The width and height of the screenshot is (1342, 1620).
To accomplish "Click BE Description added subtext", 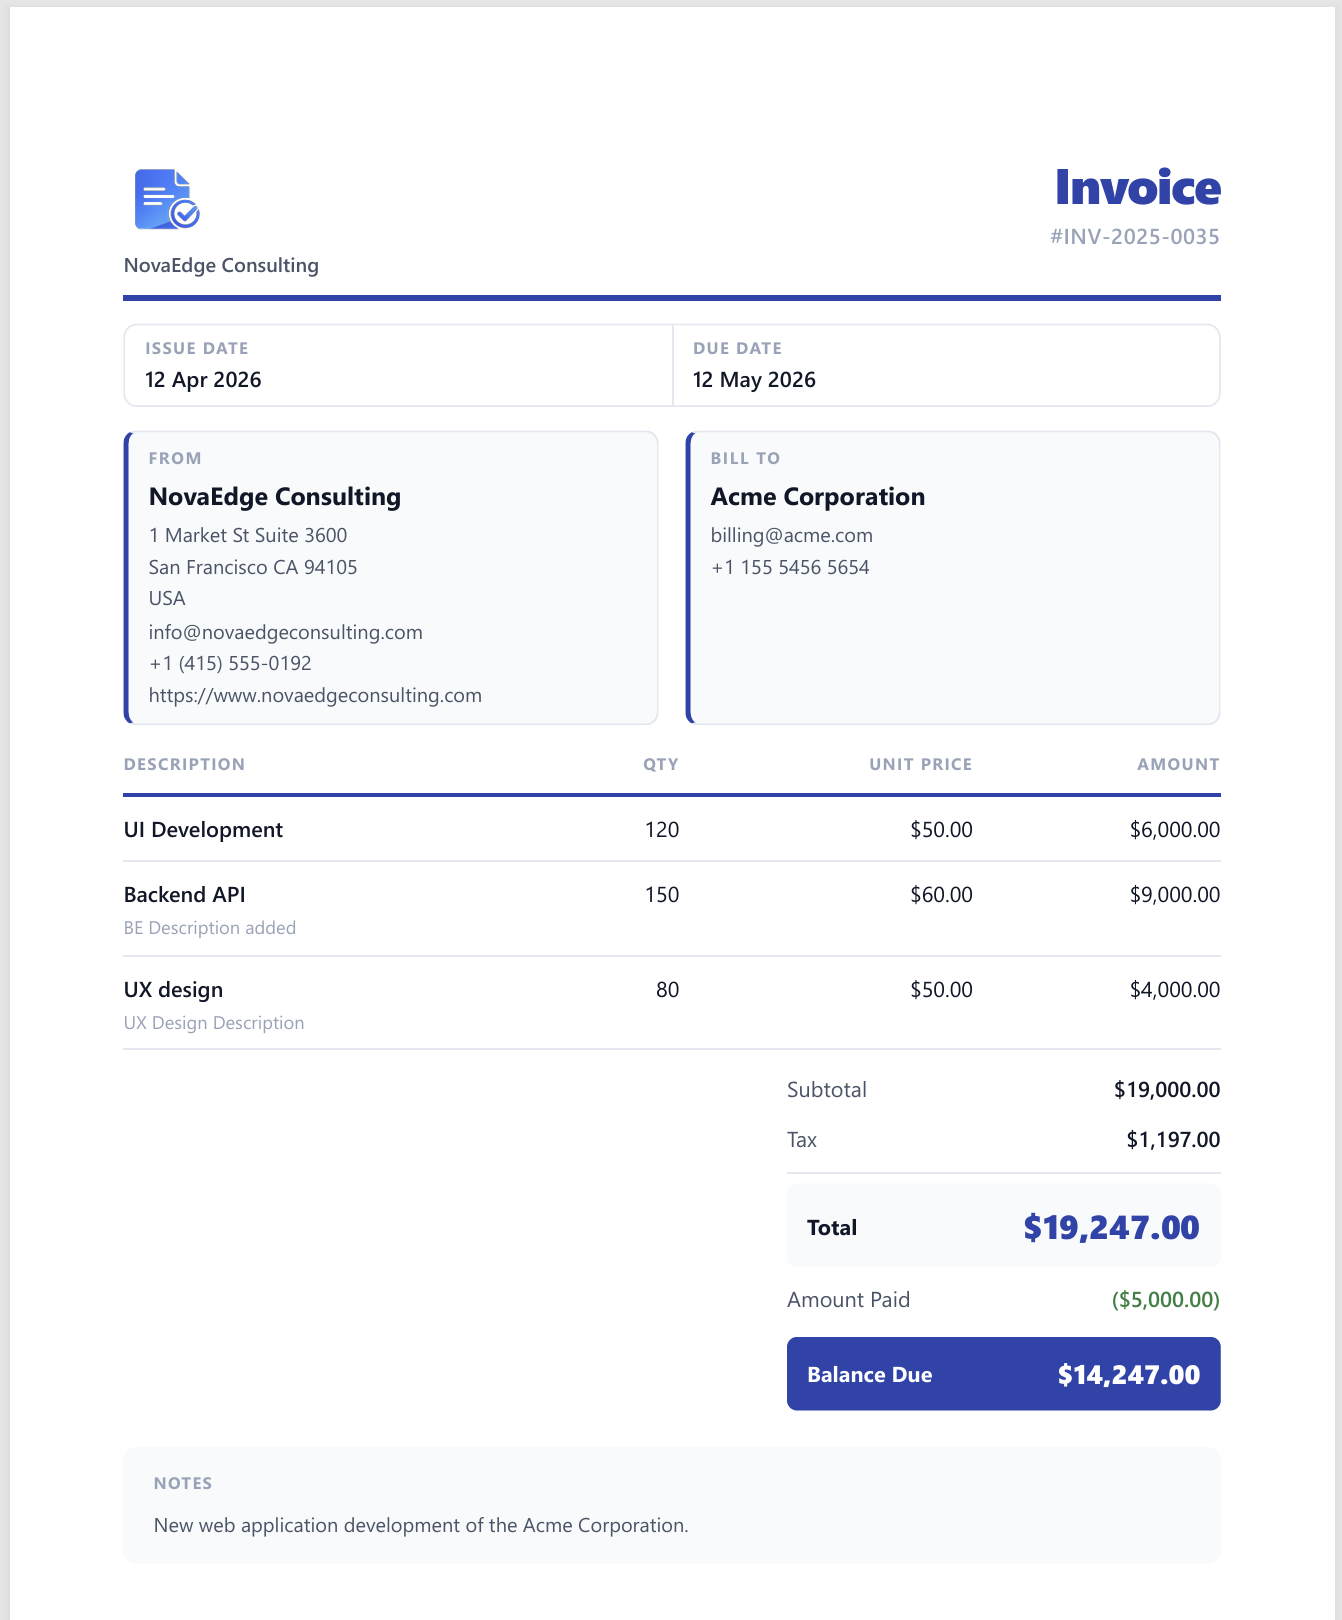I will [x=210, y=928].
